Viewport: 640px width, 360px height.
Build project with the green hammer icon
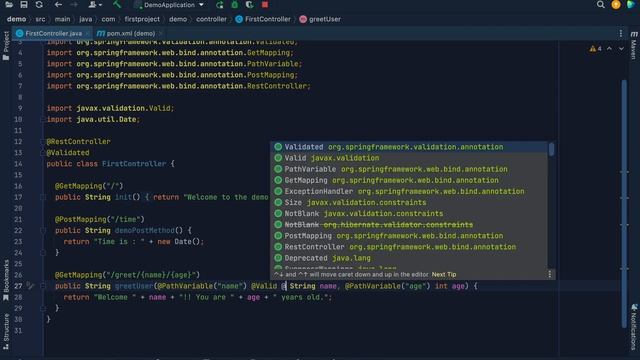(117, 5)
